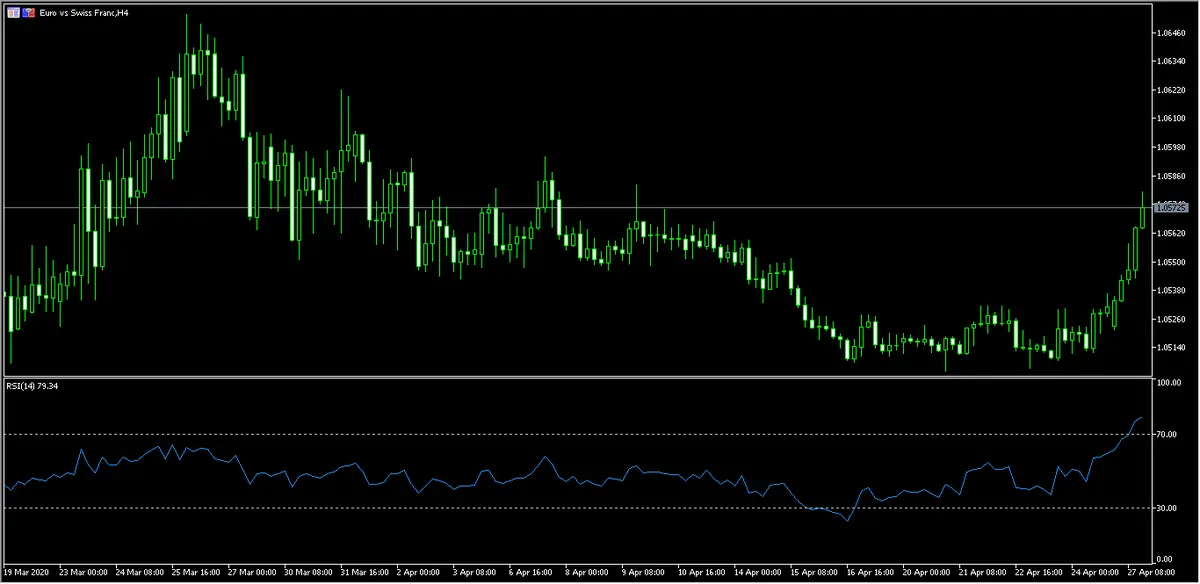Click the Euro vs Swiss Franc,H4 chart title
This screenshot has width=1200, height=584.
point(87,12)
